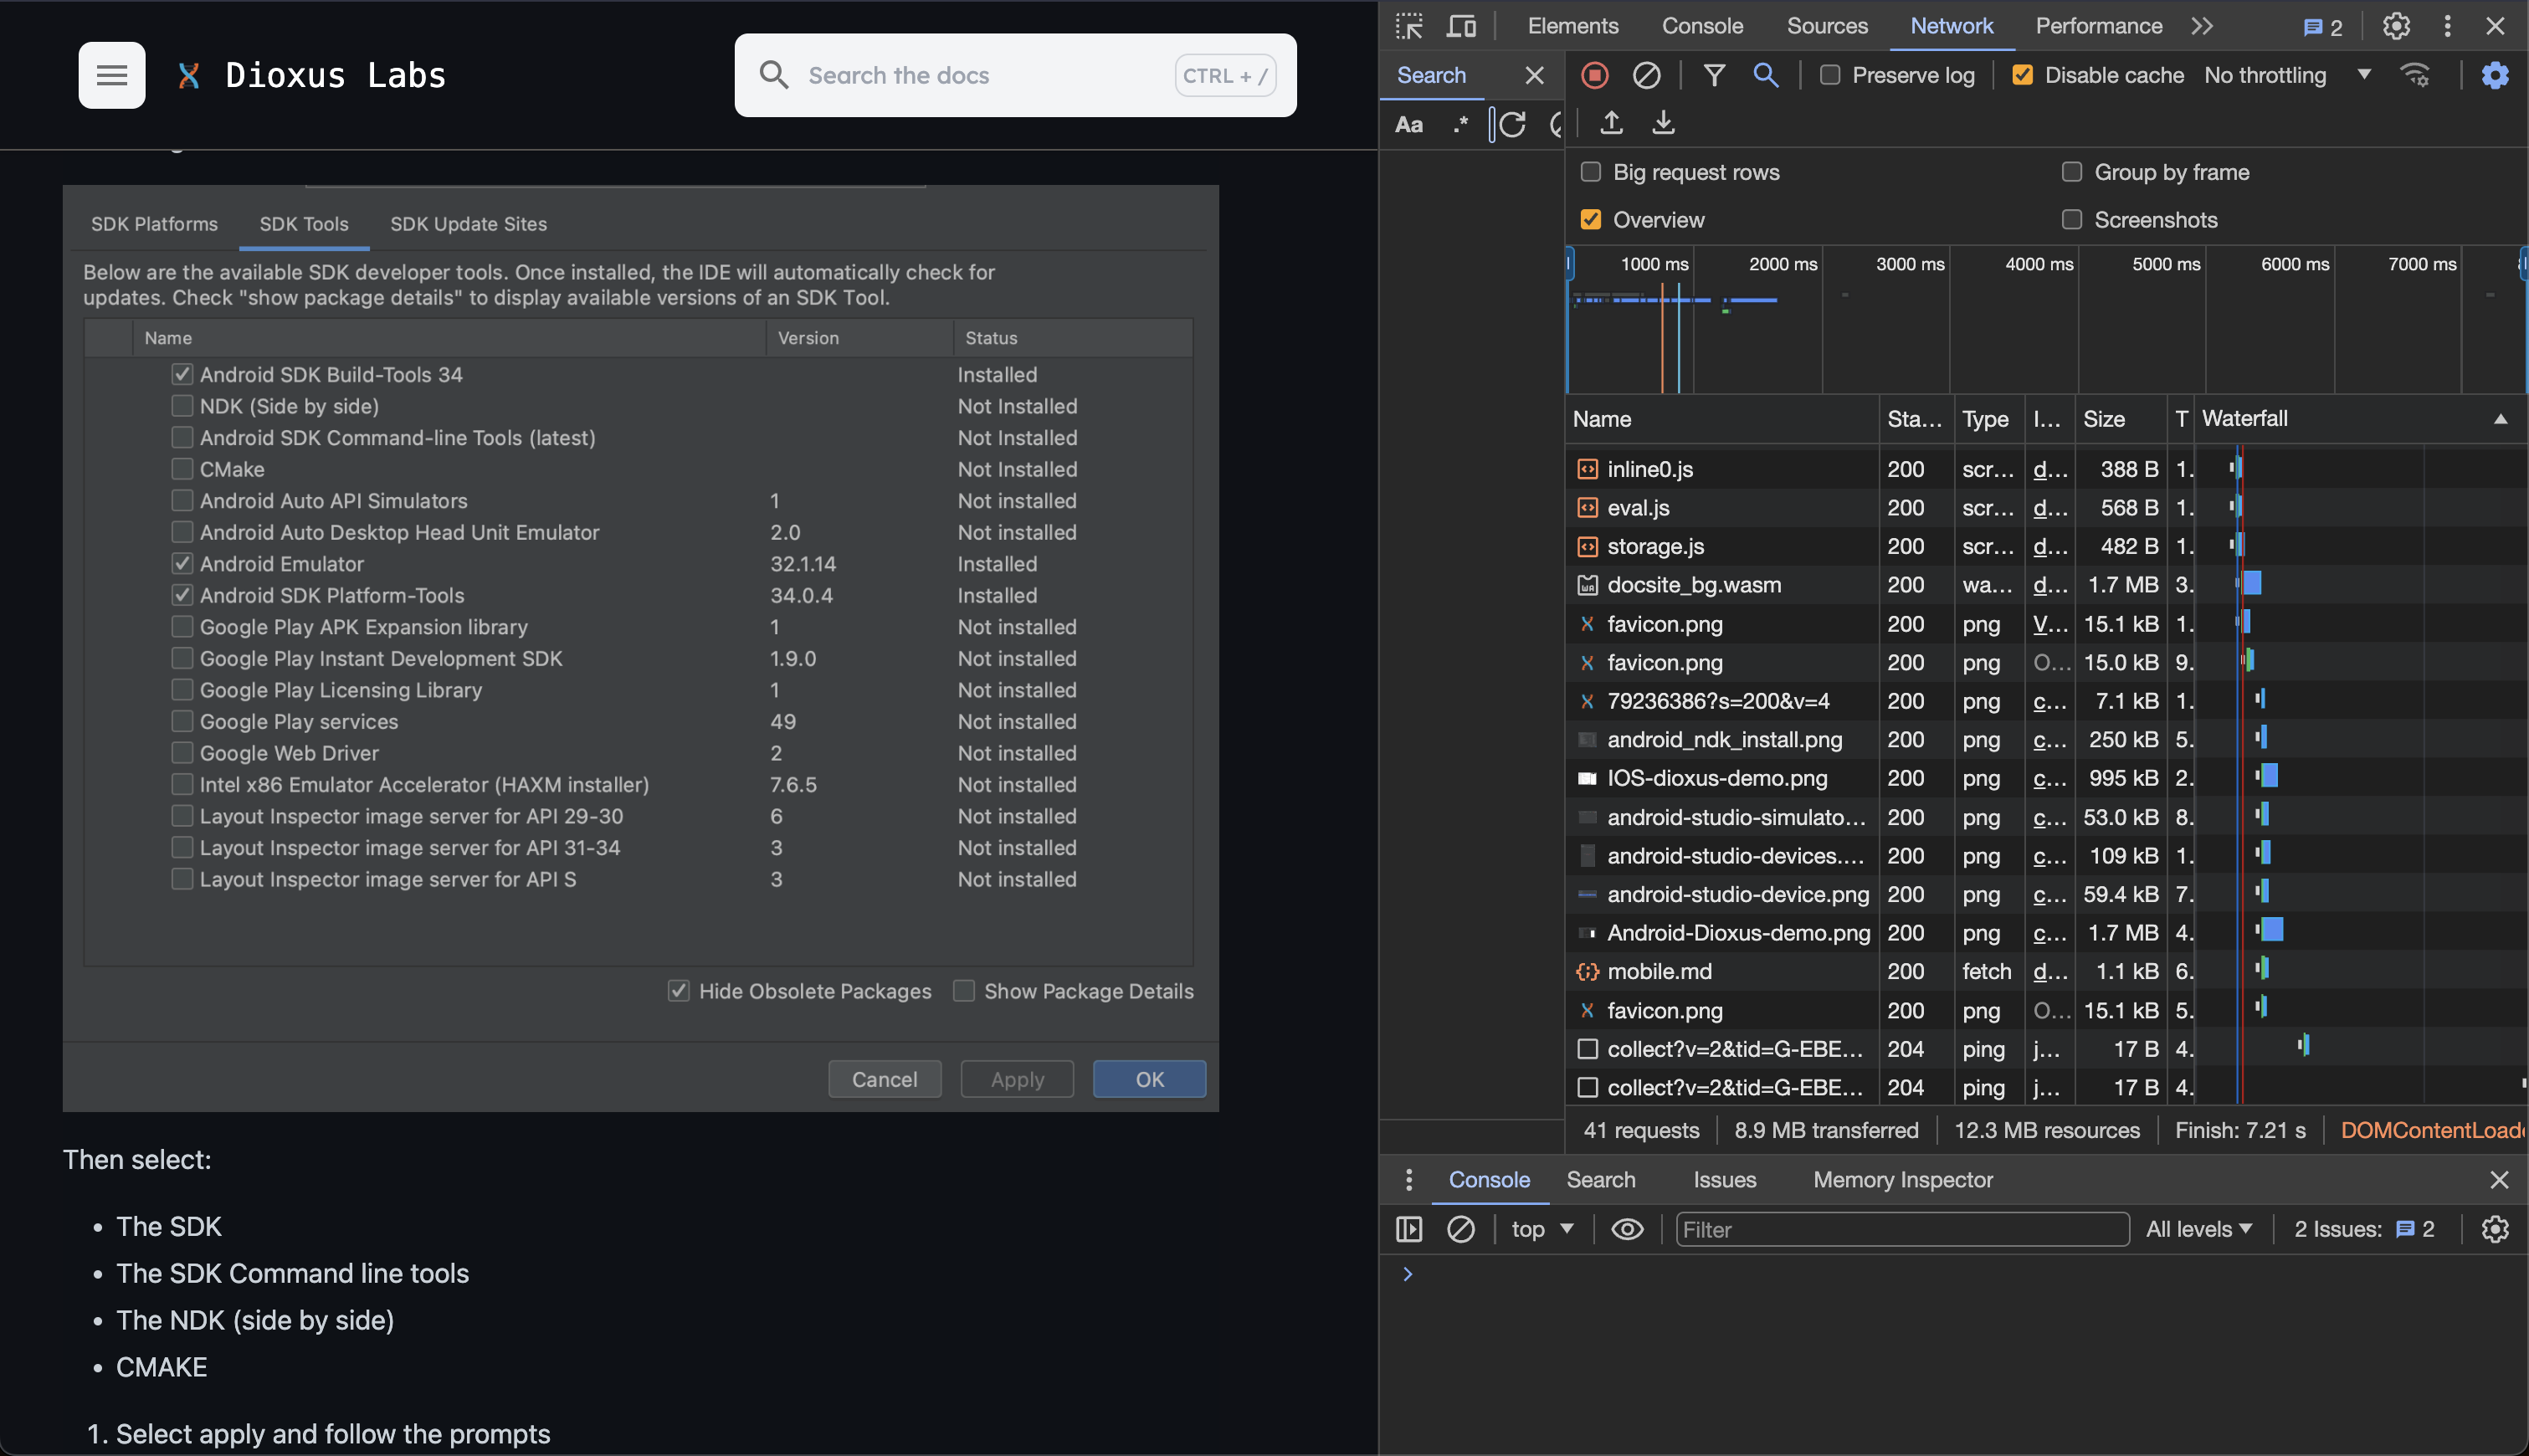The width and height of the screenshot is (2529, 1456).
Task: Open network conditions wifi icon
Action: click(x=2416, y=75)
